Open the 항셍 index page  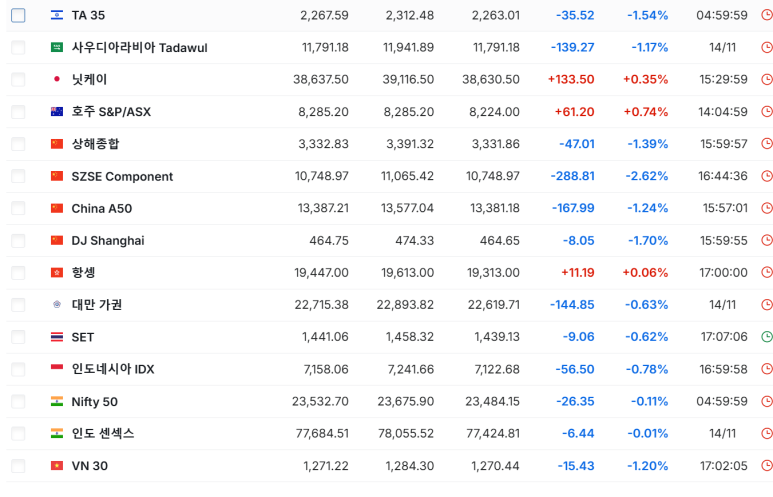tap(83, 273)
